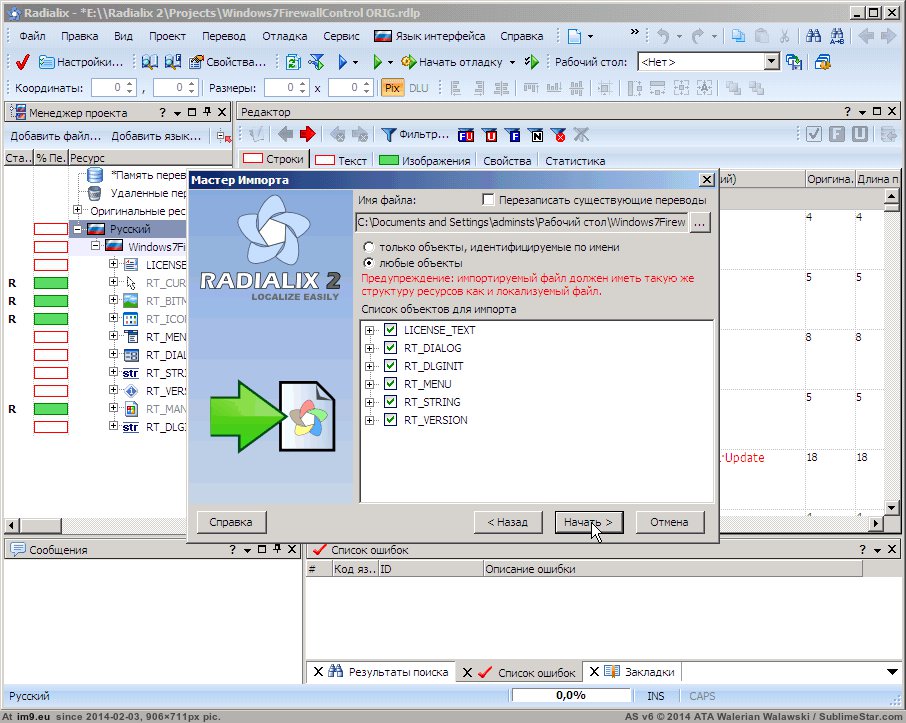Expand LICENSE_TEXT node in import list
This screenshot has height=723, width=906.
click(x=370, y=330)
